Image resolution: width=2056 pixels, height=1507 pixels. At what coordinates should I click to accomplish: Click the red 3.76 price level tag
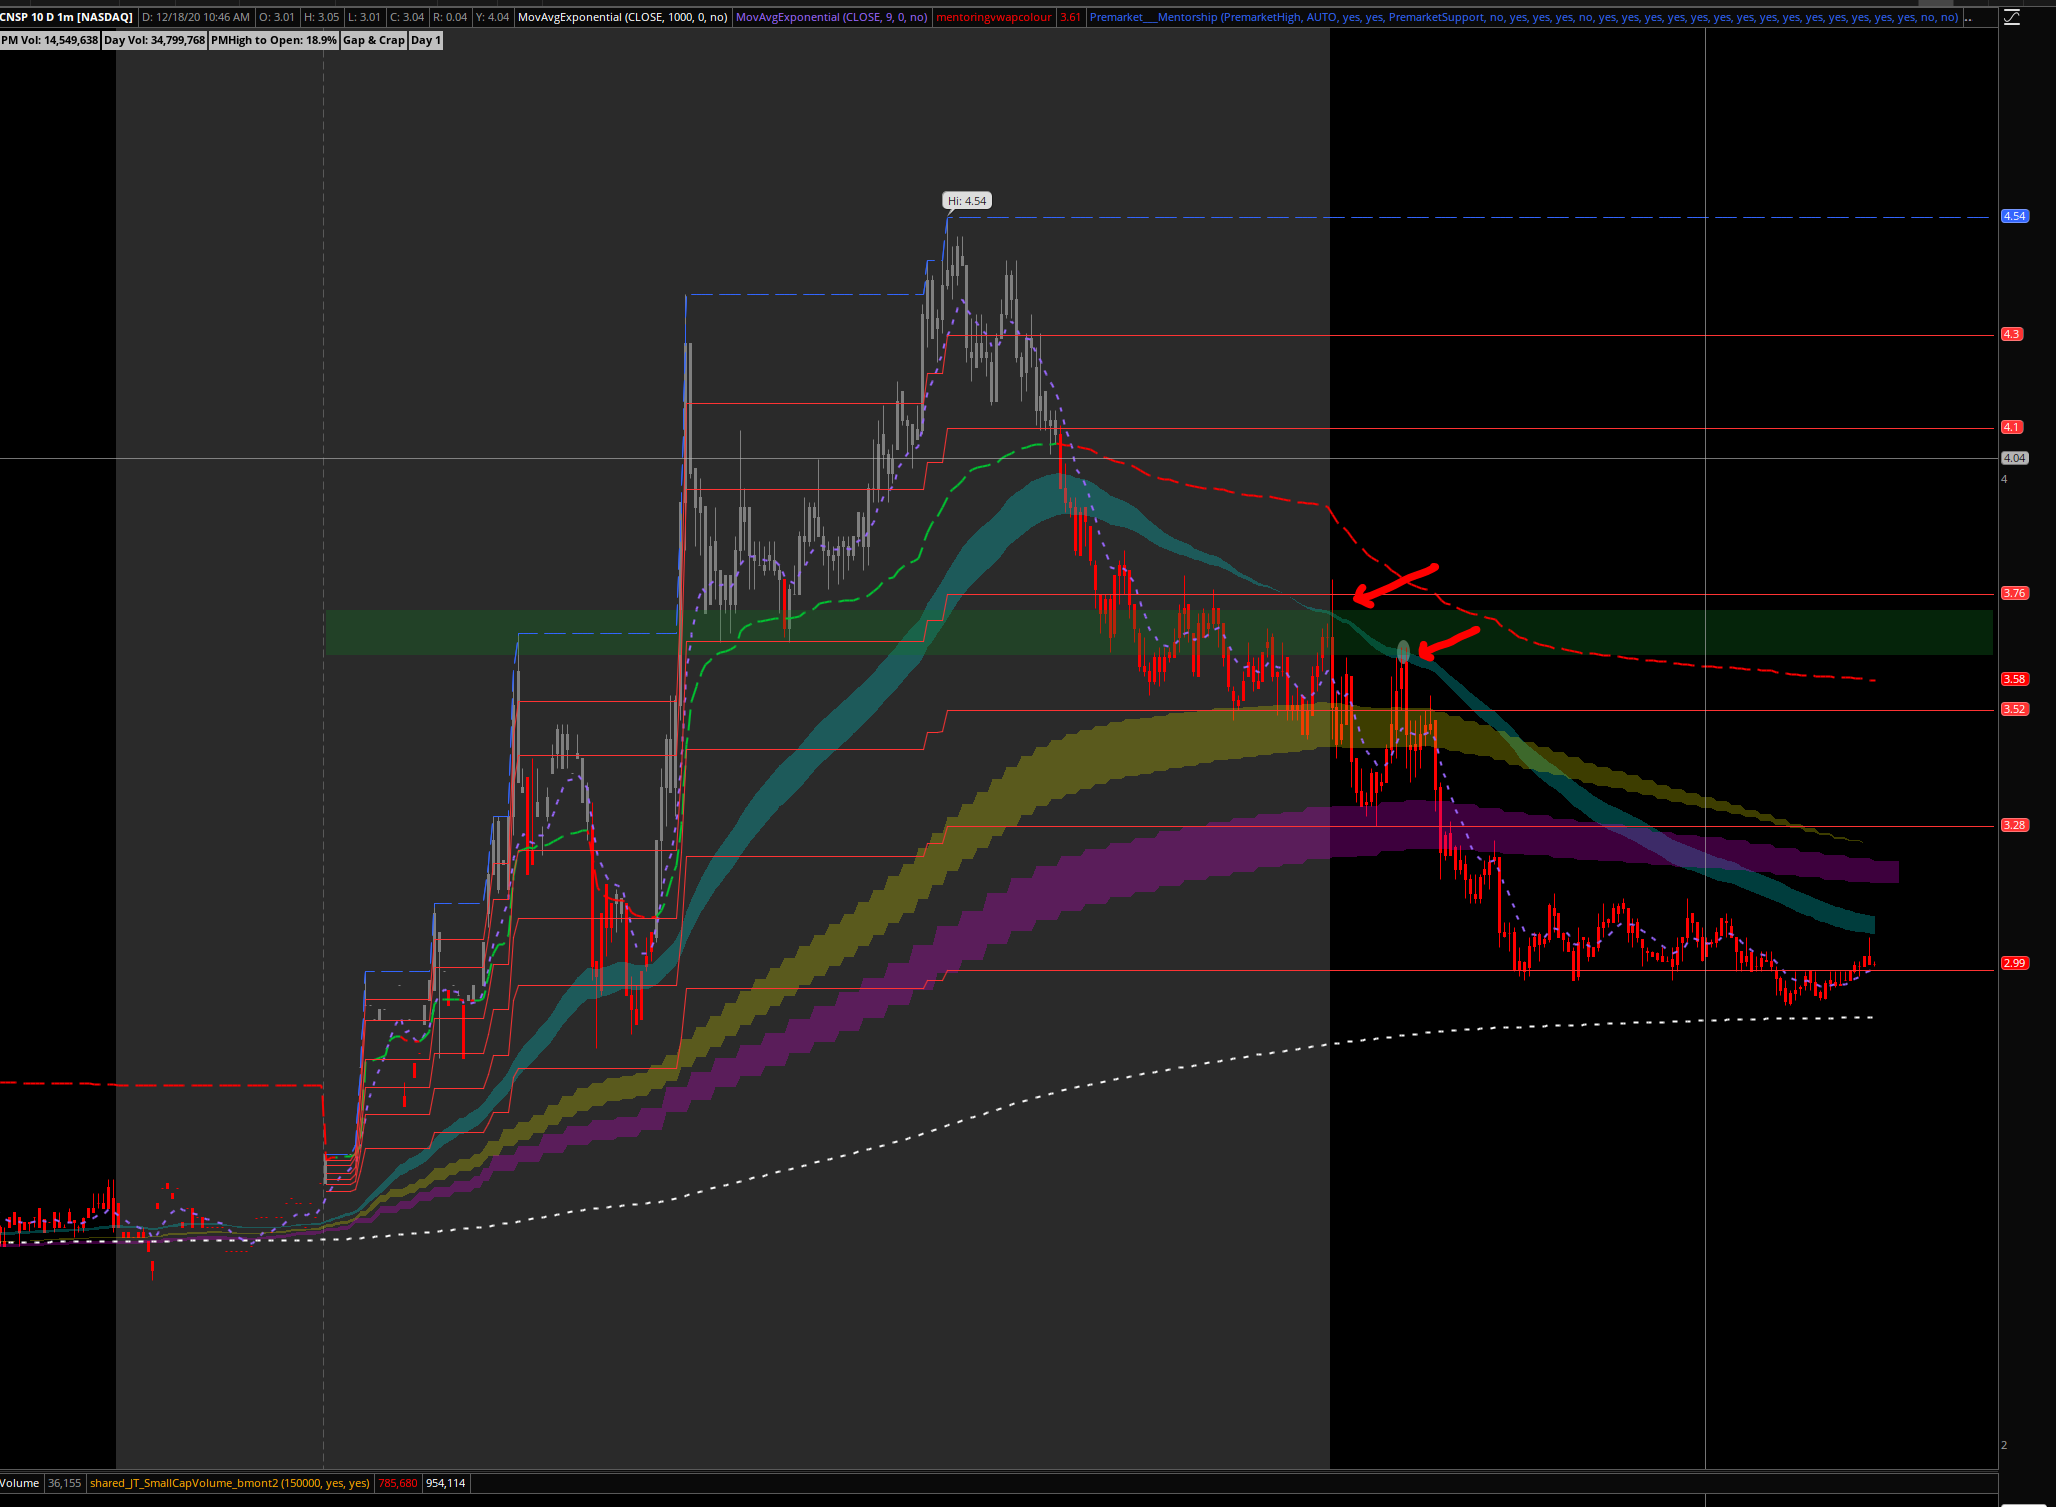pos(2013,593)
